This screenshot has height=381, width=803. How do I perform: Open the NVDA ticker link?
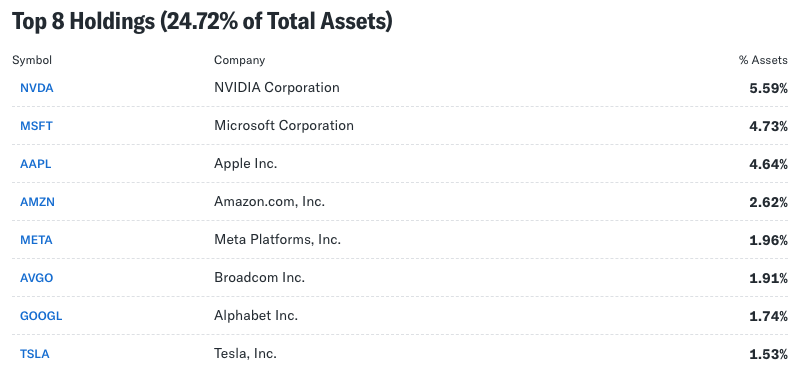(37, 88)
